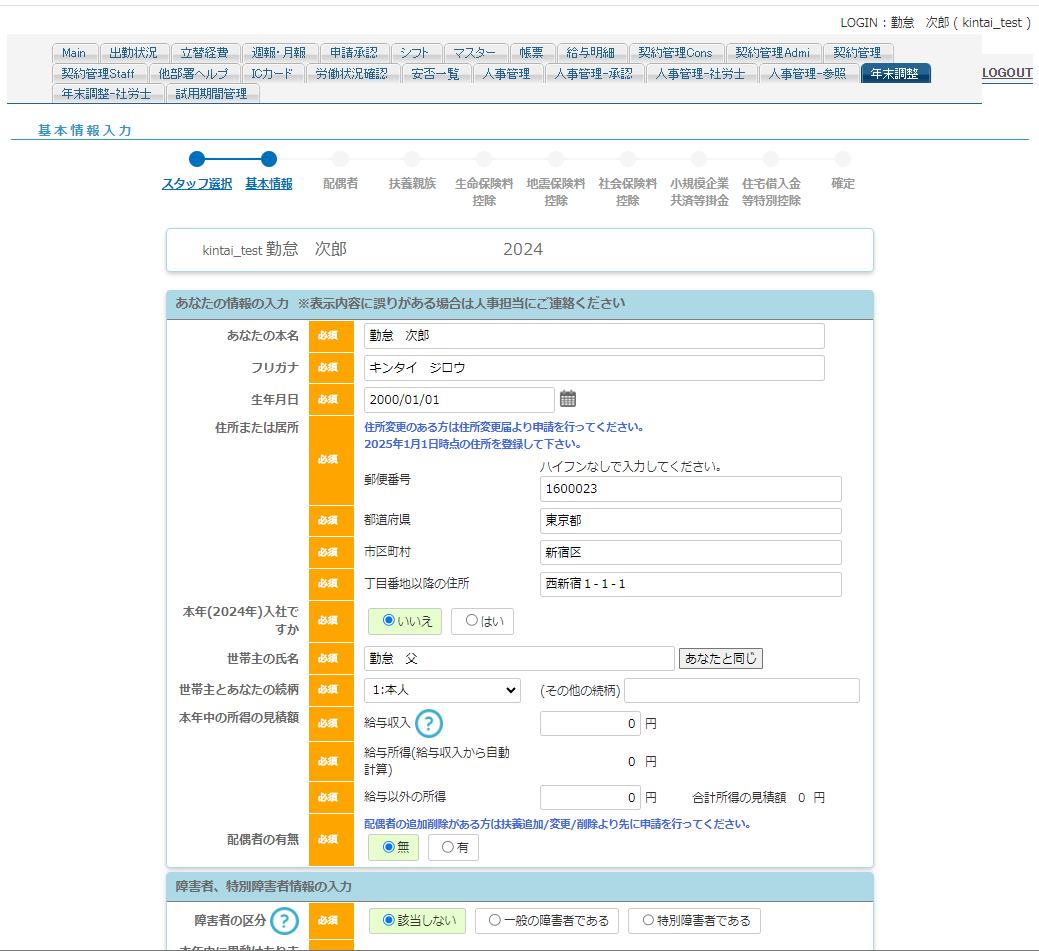
Task: Switch to the 給与明細 tab
Action: click(x=590, y=53)
